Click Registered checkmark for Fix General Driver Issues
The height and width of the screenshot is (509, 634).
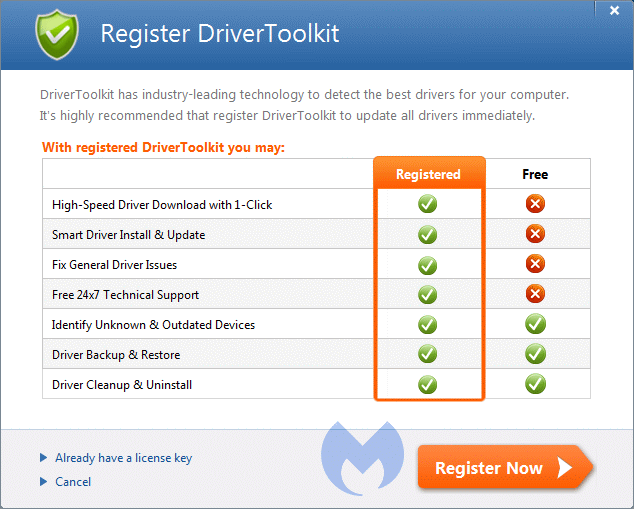click(x=428, y=265)
